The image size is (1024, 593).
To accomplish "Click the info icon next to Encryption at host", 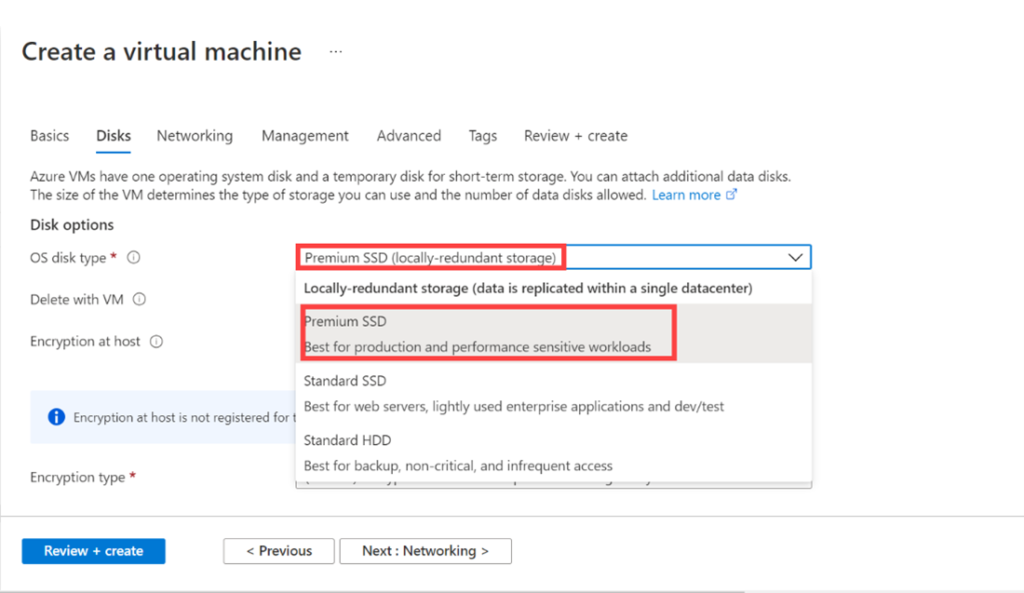I will (x=156, y=341).
